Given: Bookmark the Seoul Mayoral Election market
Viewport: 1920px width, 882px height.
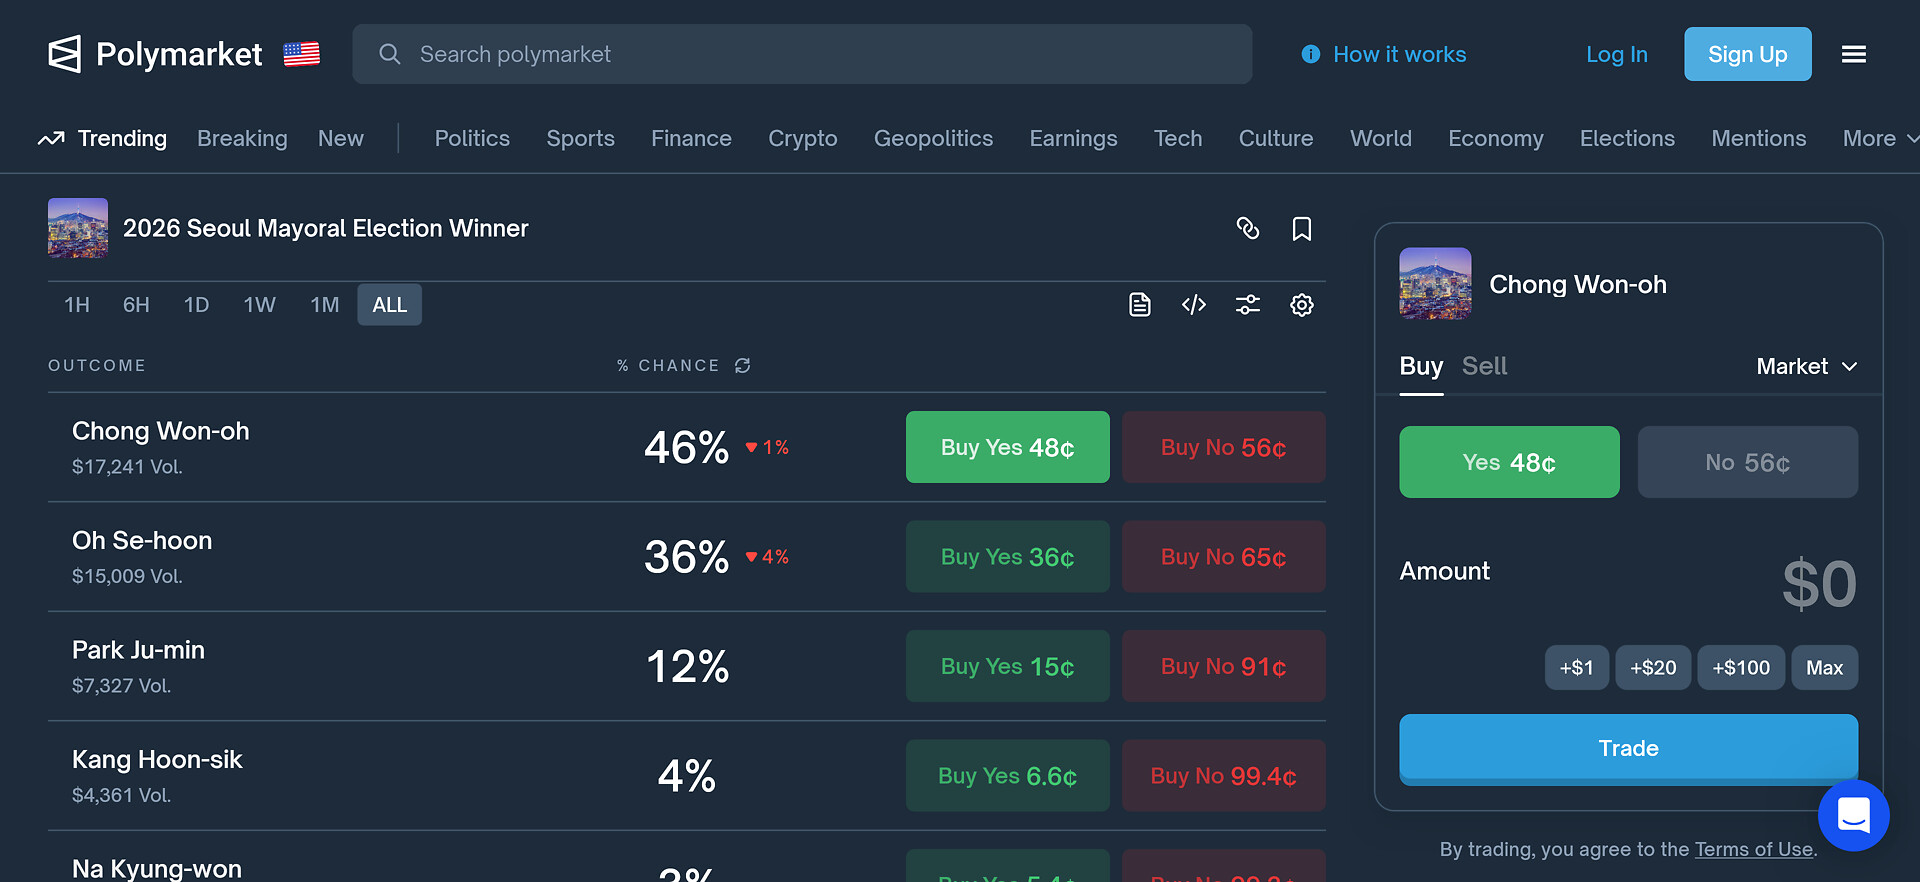Looking at the screenshot, I should coord(1301,229).
